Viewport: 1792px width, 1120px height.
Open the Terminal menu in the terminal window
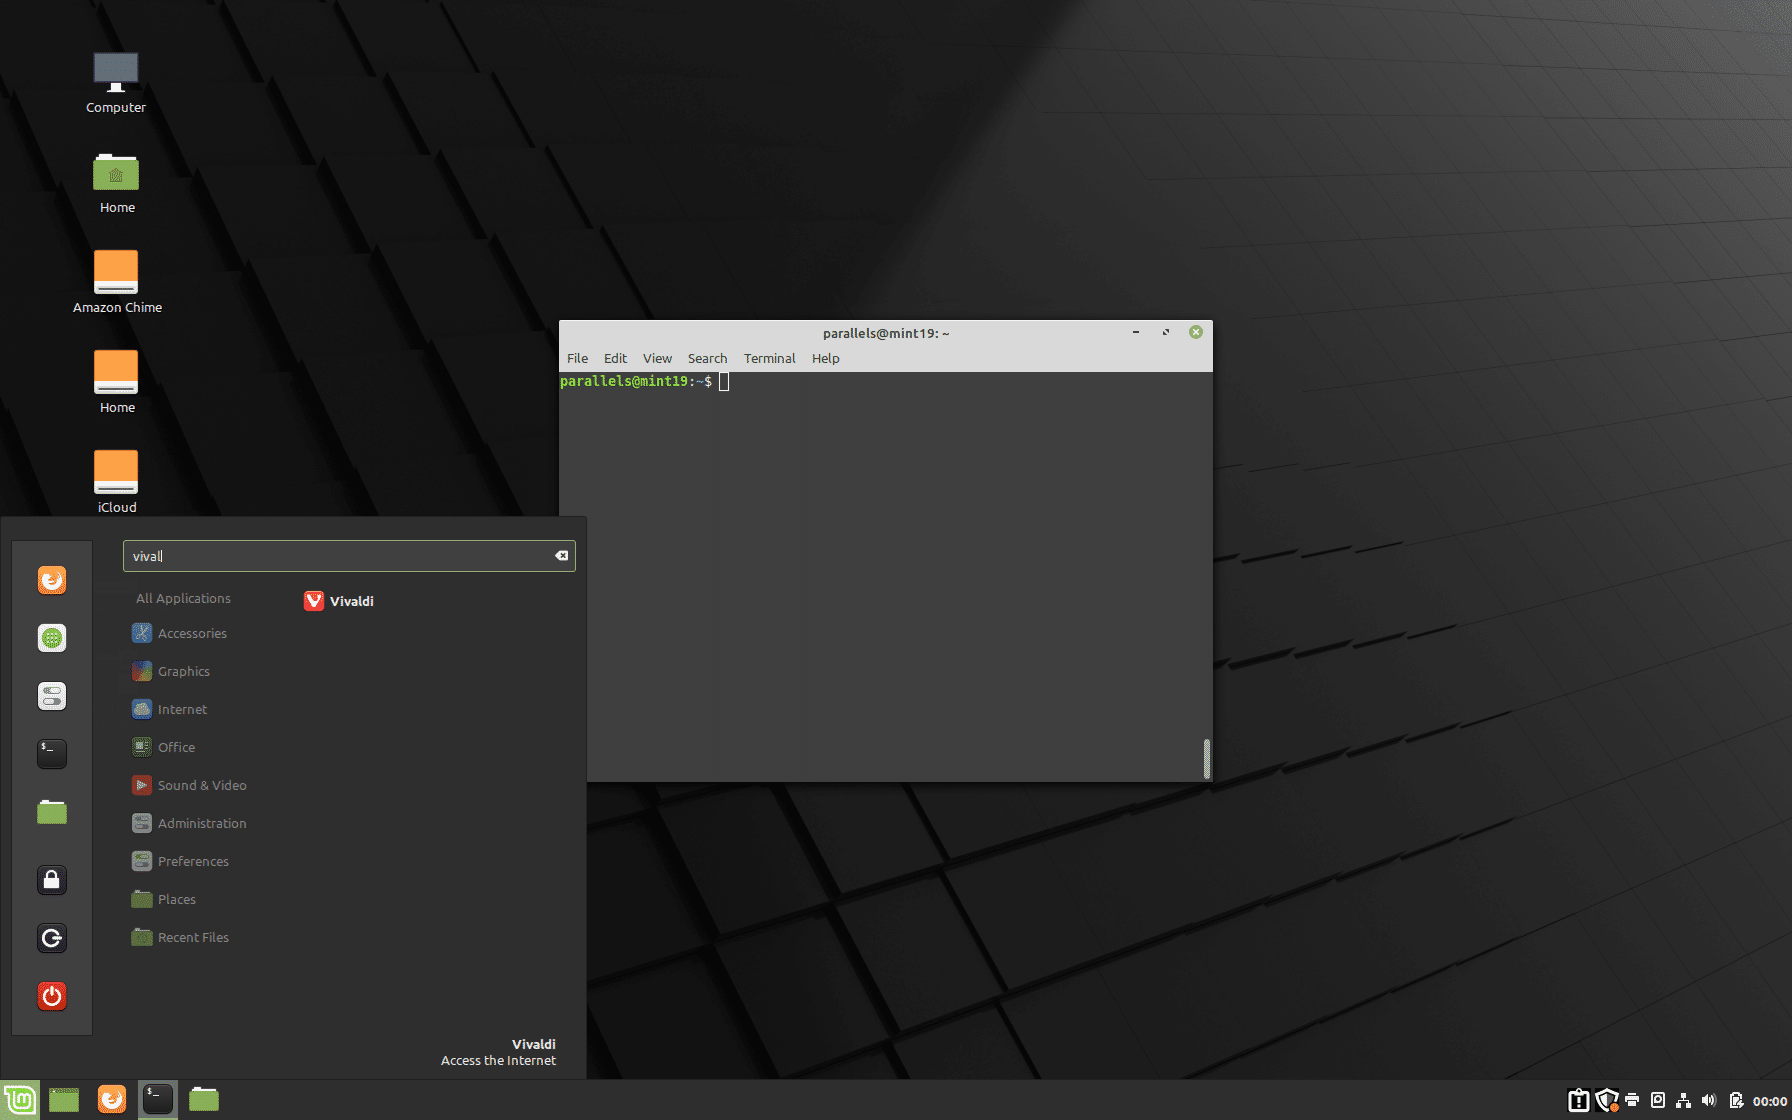(x=769, y=358)
